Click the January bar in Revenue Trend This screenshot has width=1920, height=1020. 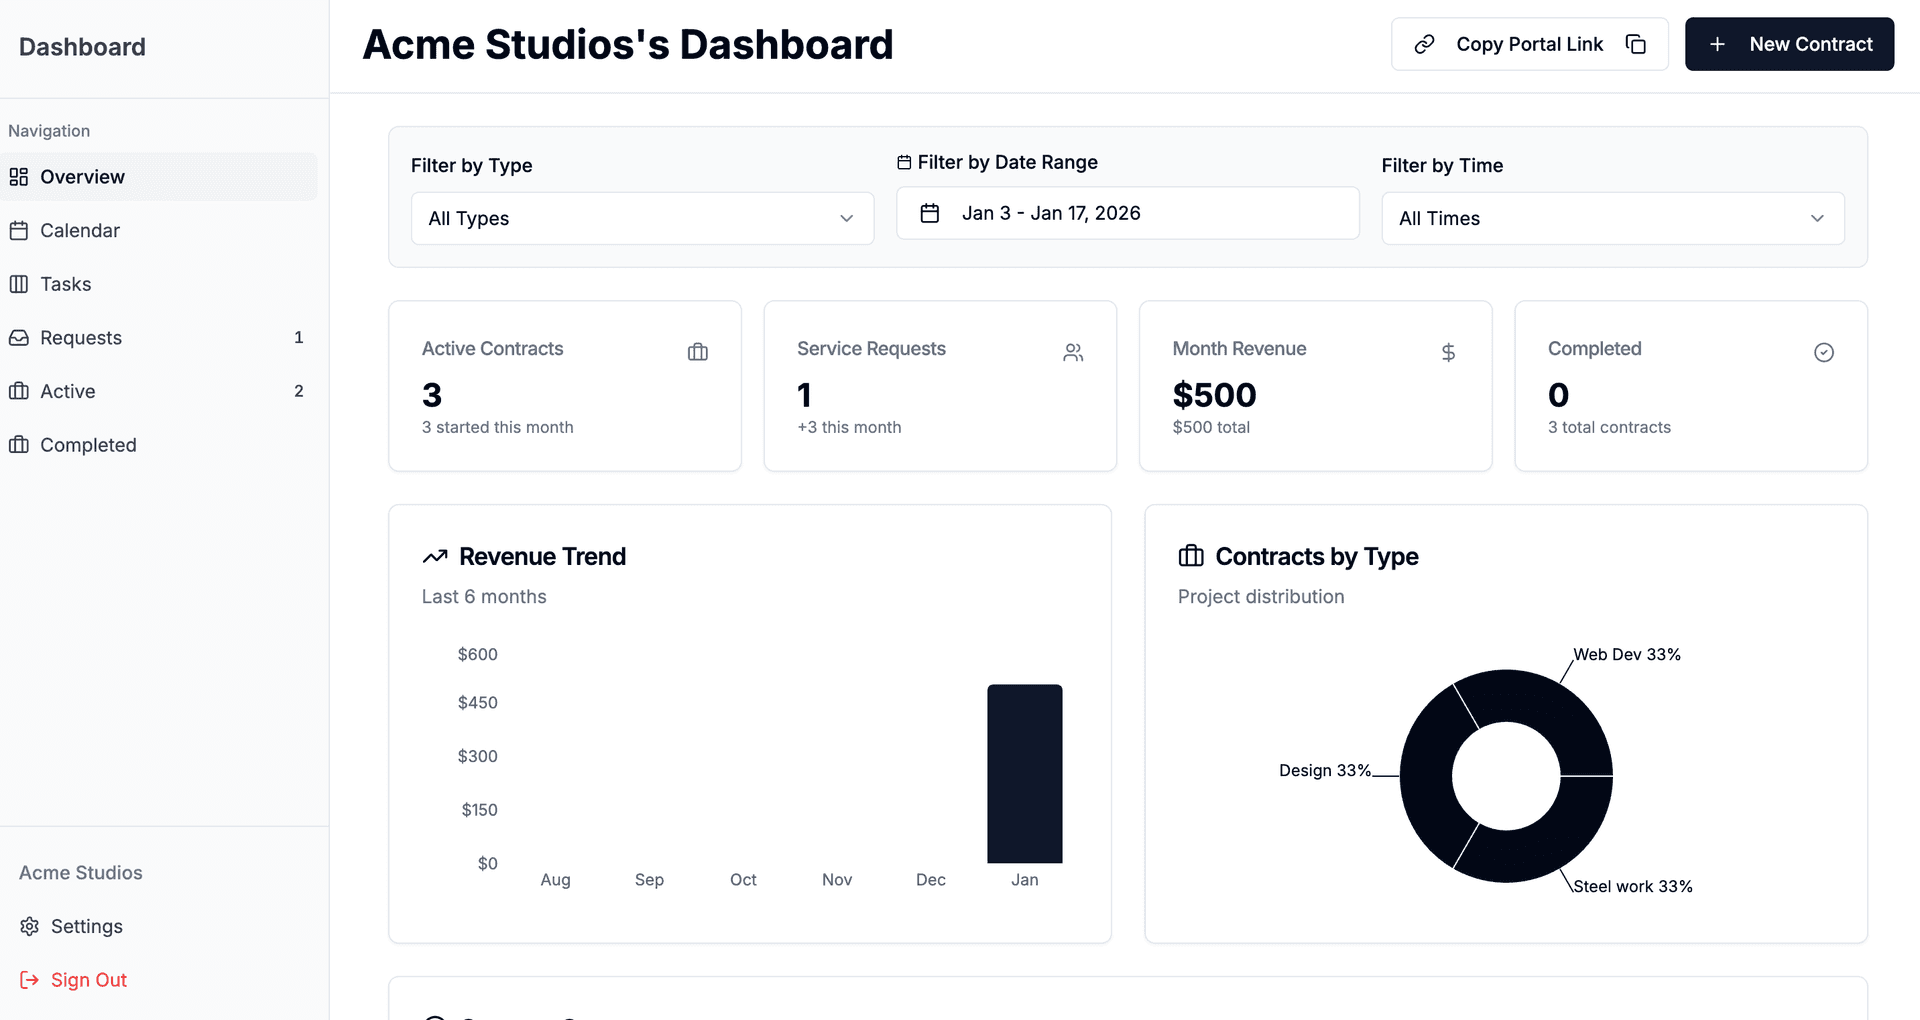1024,775
